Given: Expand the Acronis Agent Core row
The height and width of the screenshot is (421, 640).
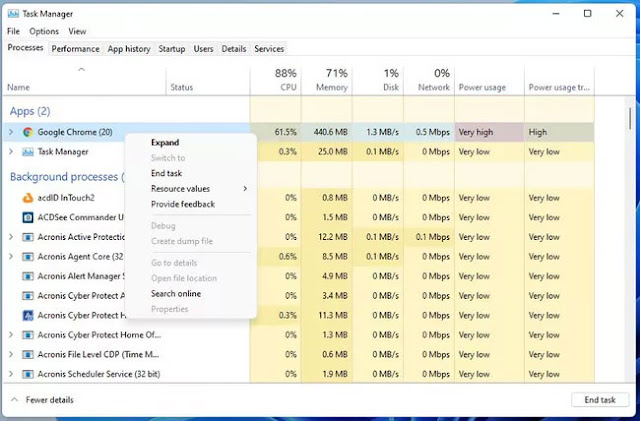Looking at the screenshot, I should 11,256.
